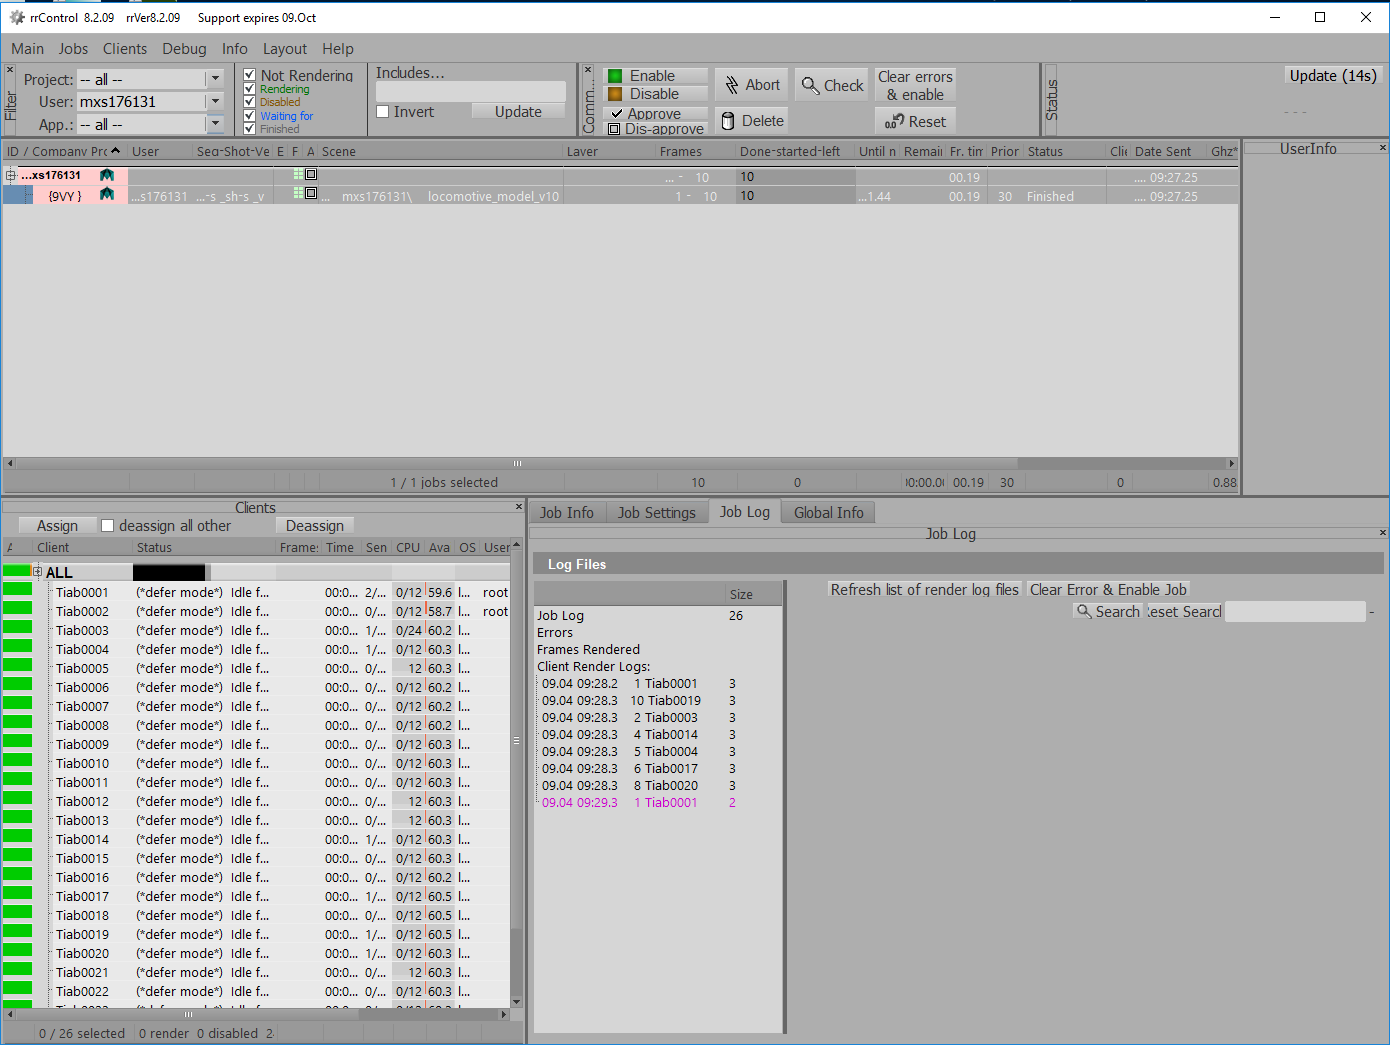Check the deassign all other checkbox

[x=108, y=526]
